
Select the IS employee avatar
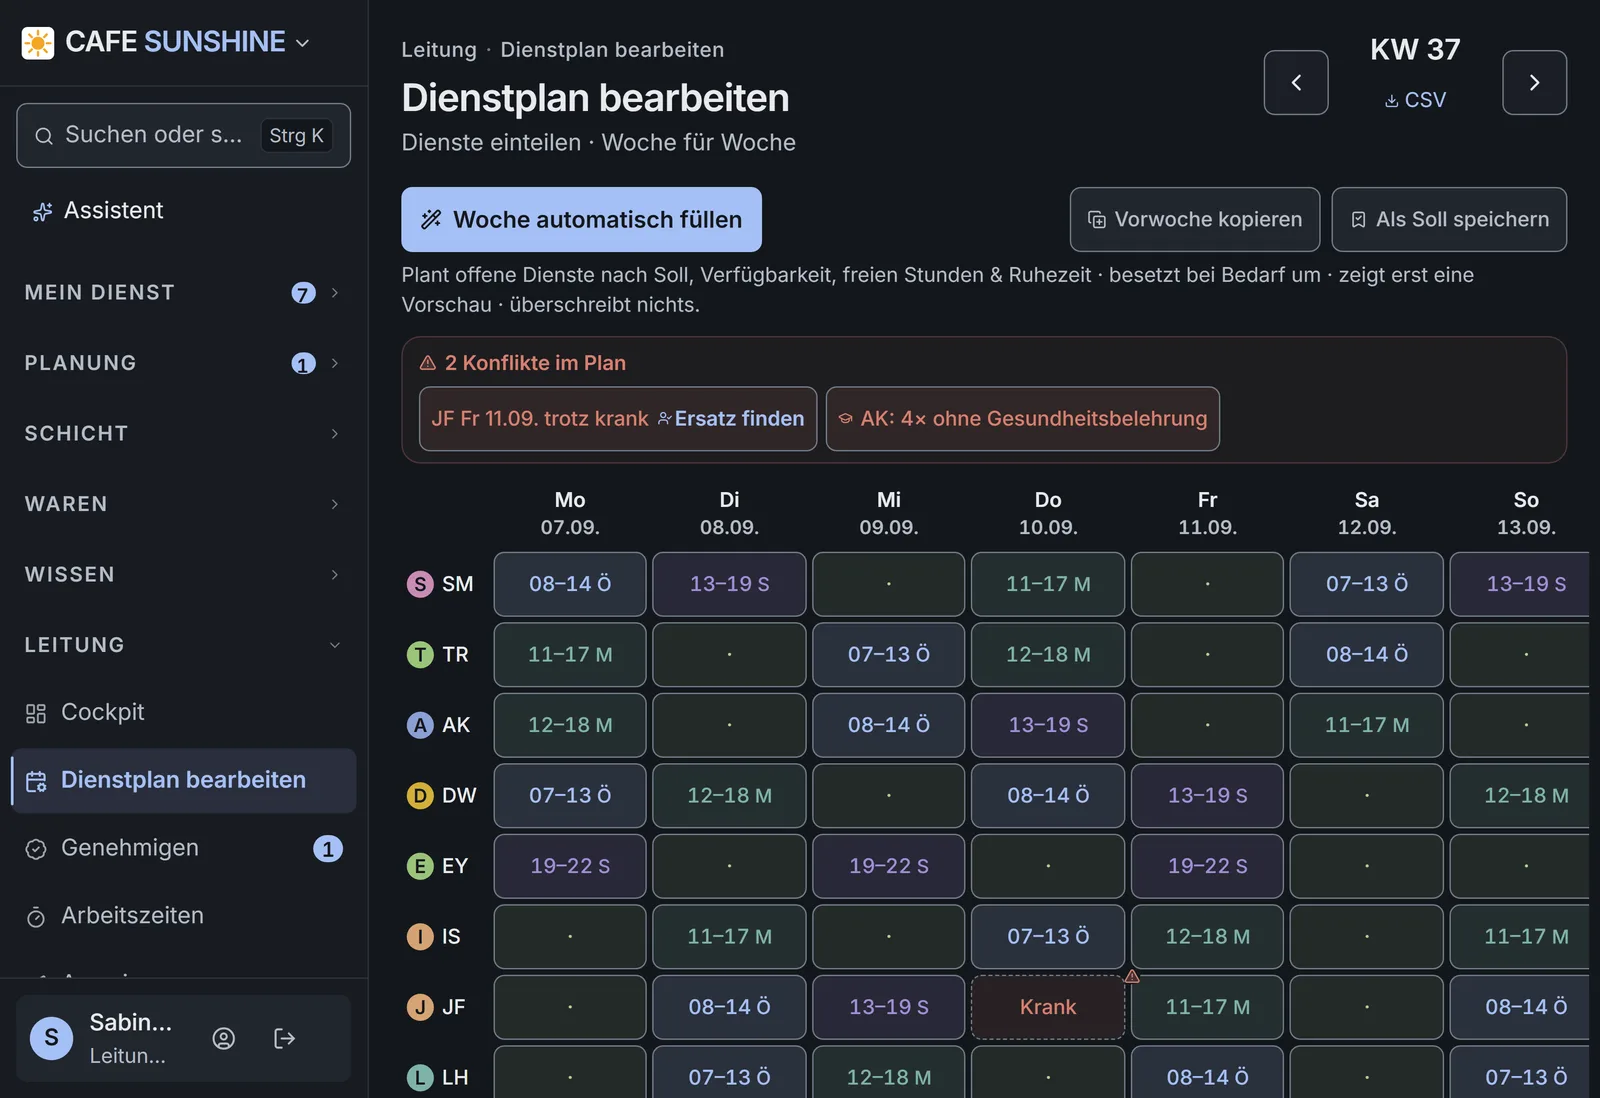coord(420,937)
